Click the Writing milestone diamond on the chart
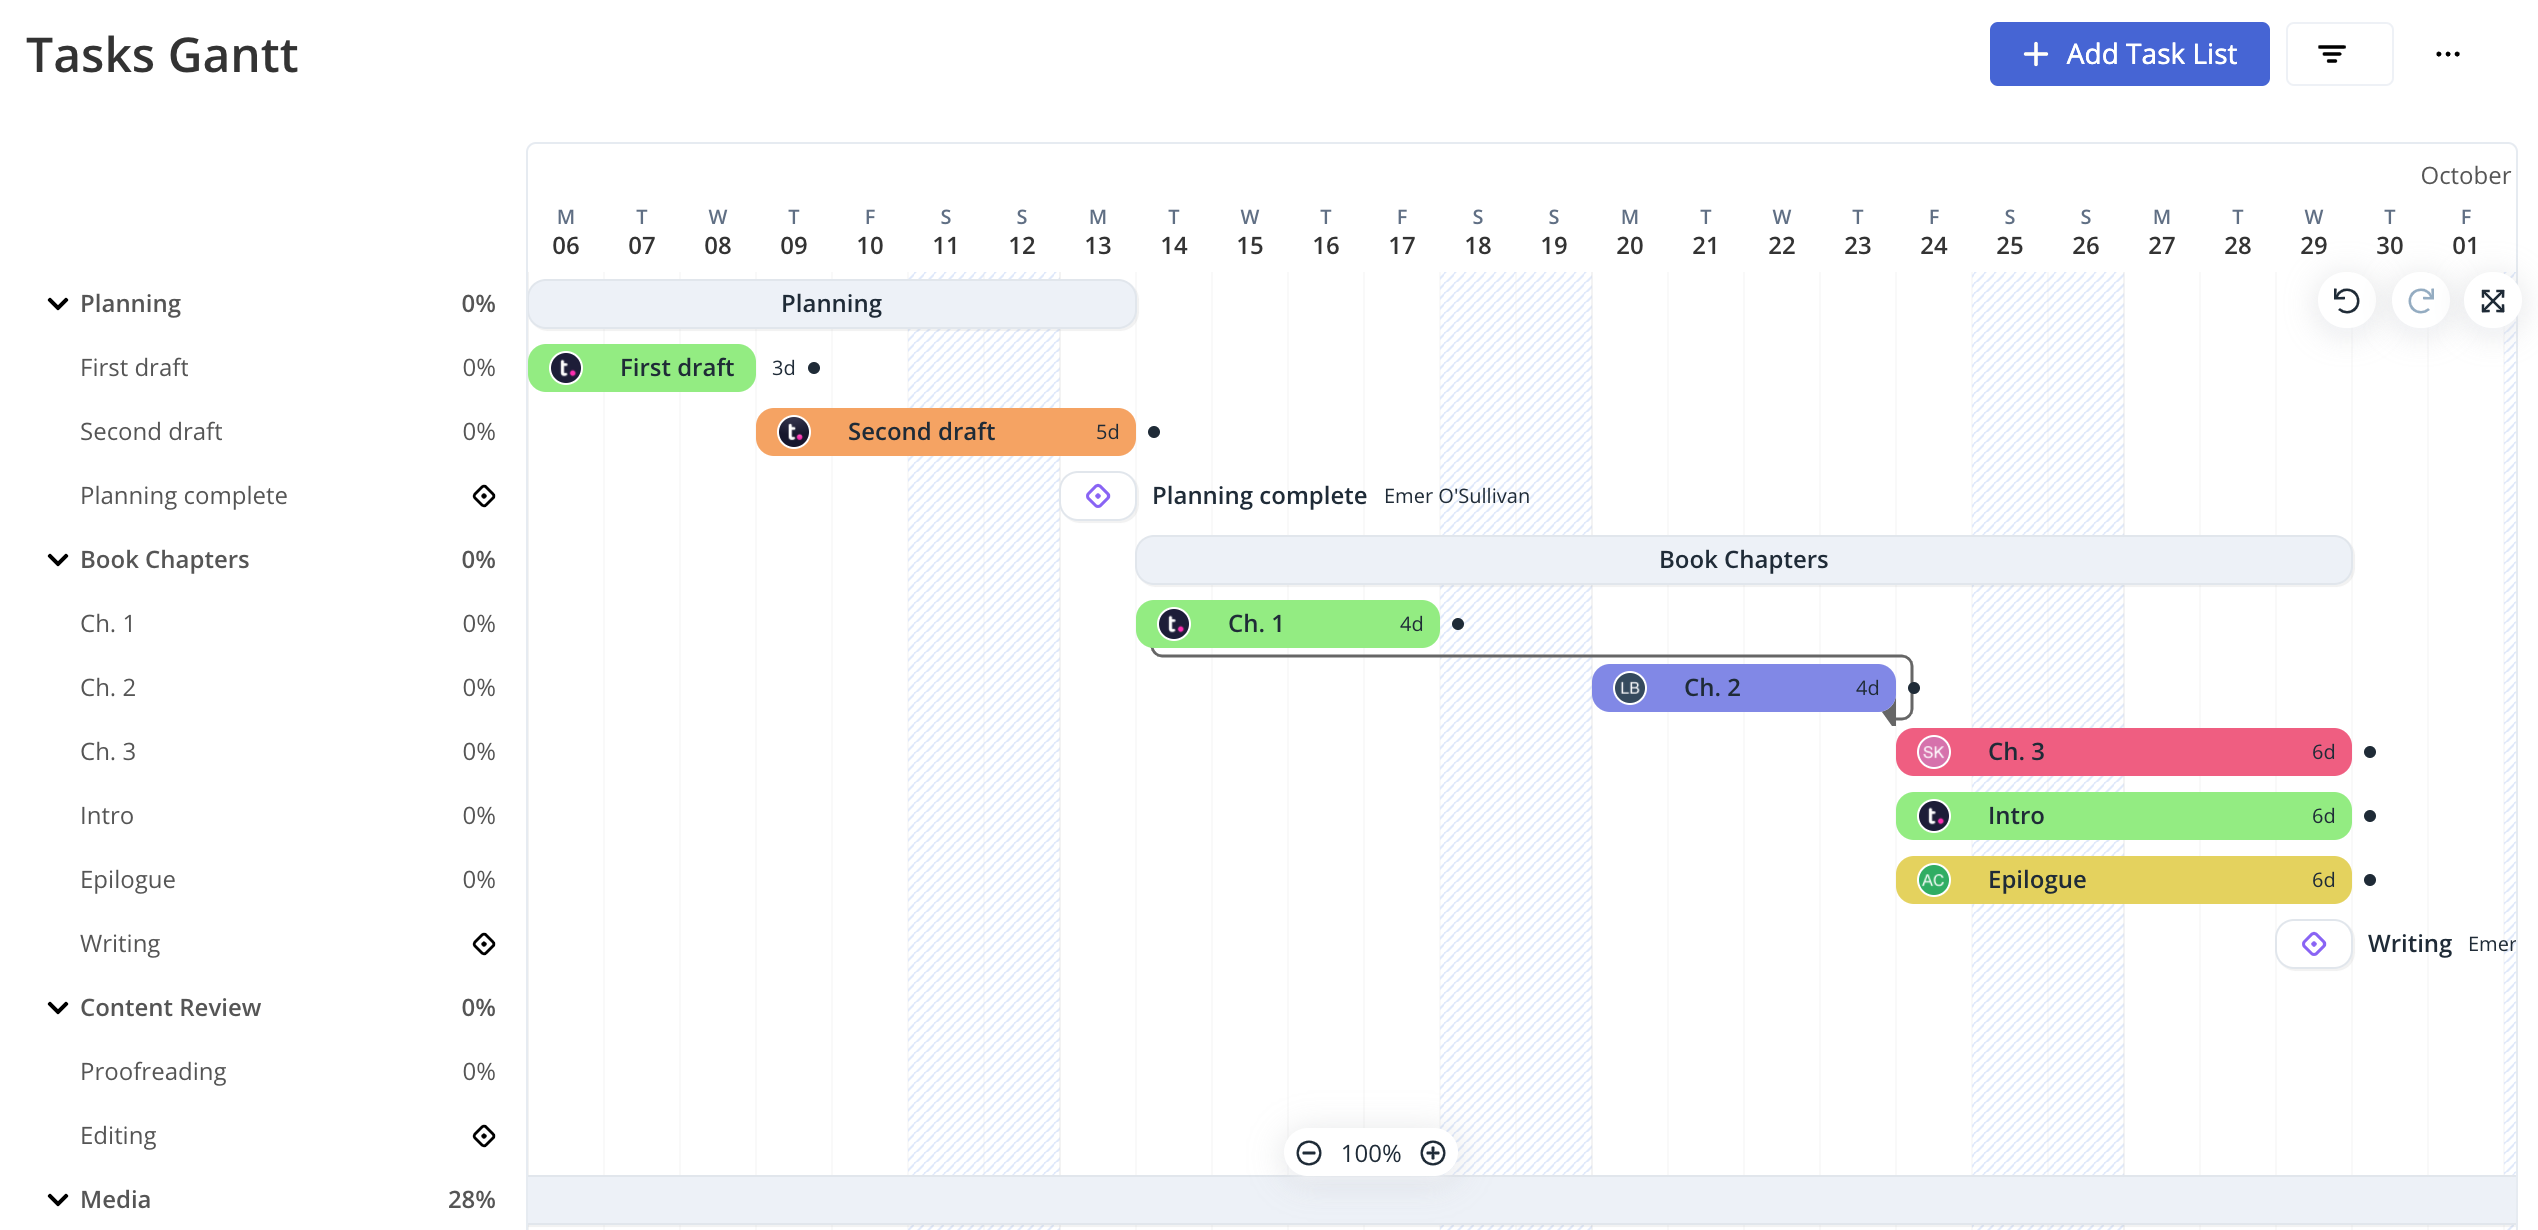Screen dimensions: 2538x1230 click(2313, 943)
